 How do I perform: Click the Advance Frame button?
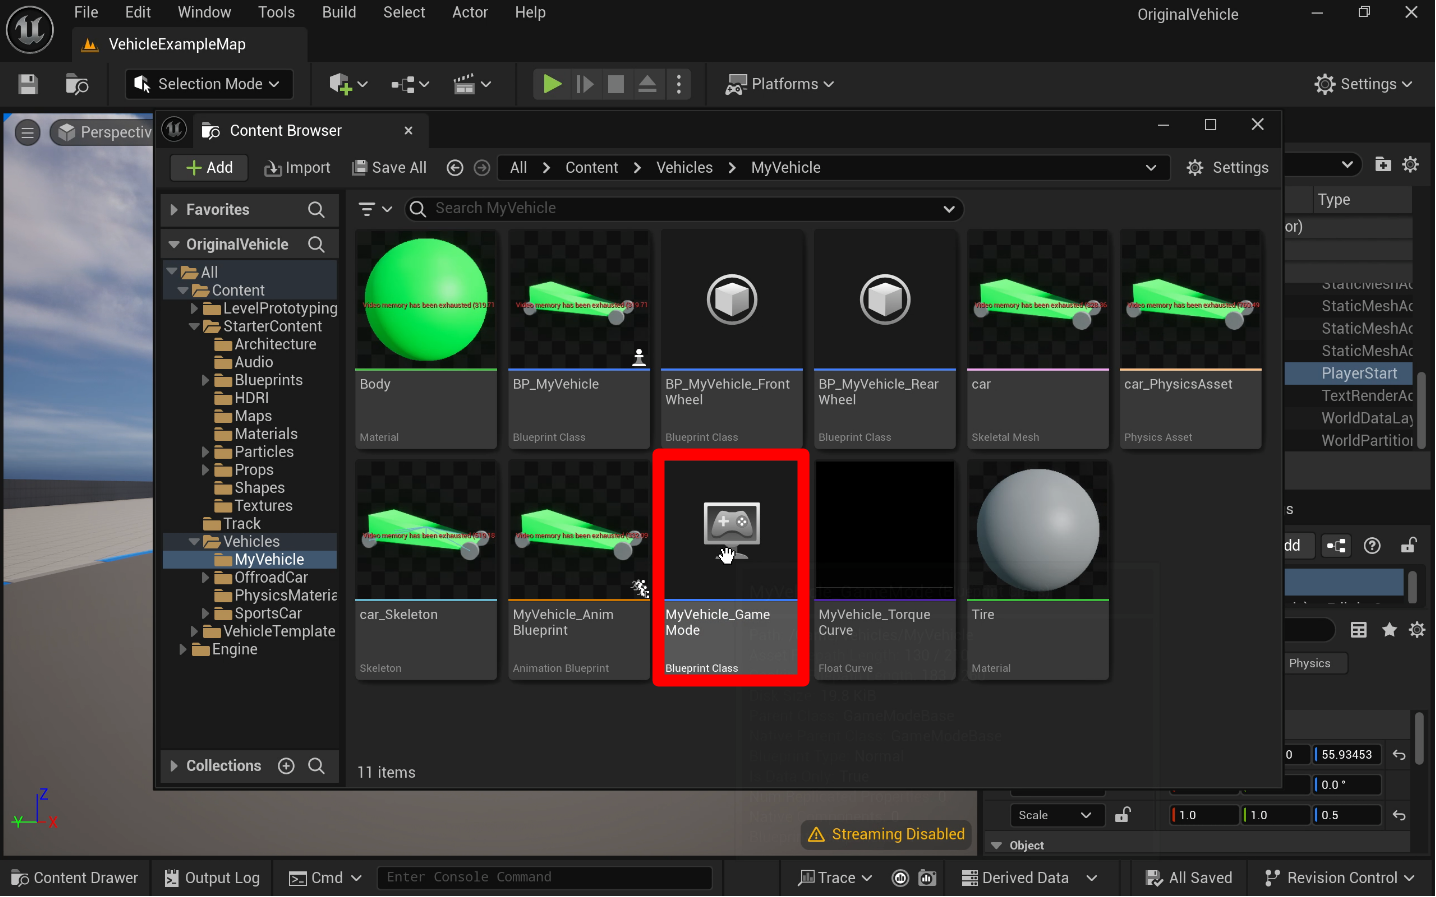click(585, 84)
